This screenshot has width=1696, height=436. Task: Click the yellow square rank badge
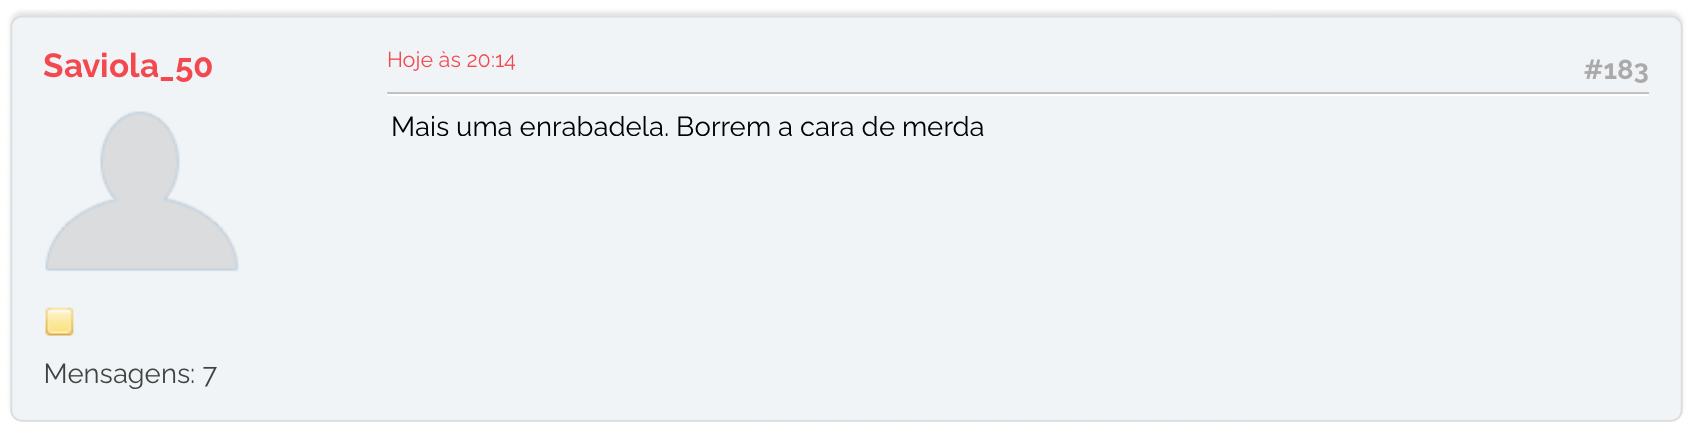tap(59, 322)
